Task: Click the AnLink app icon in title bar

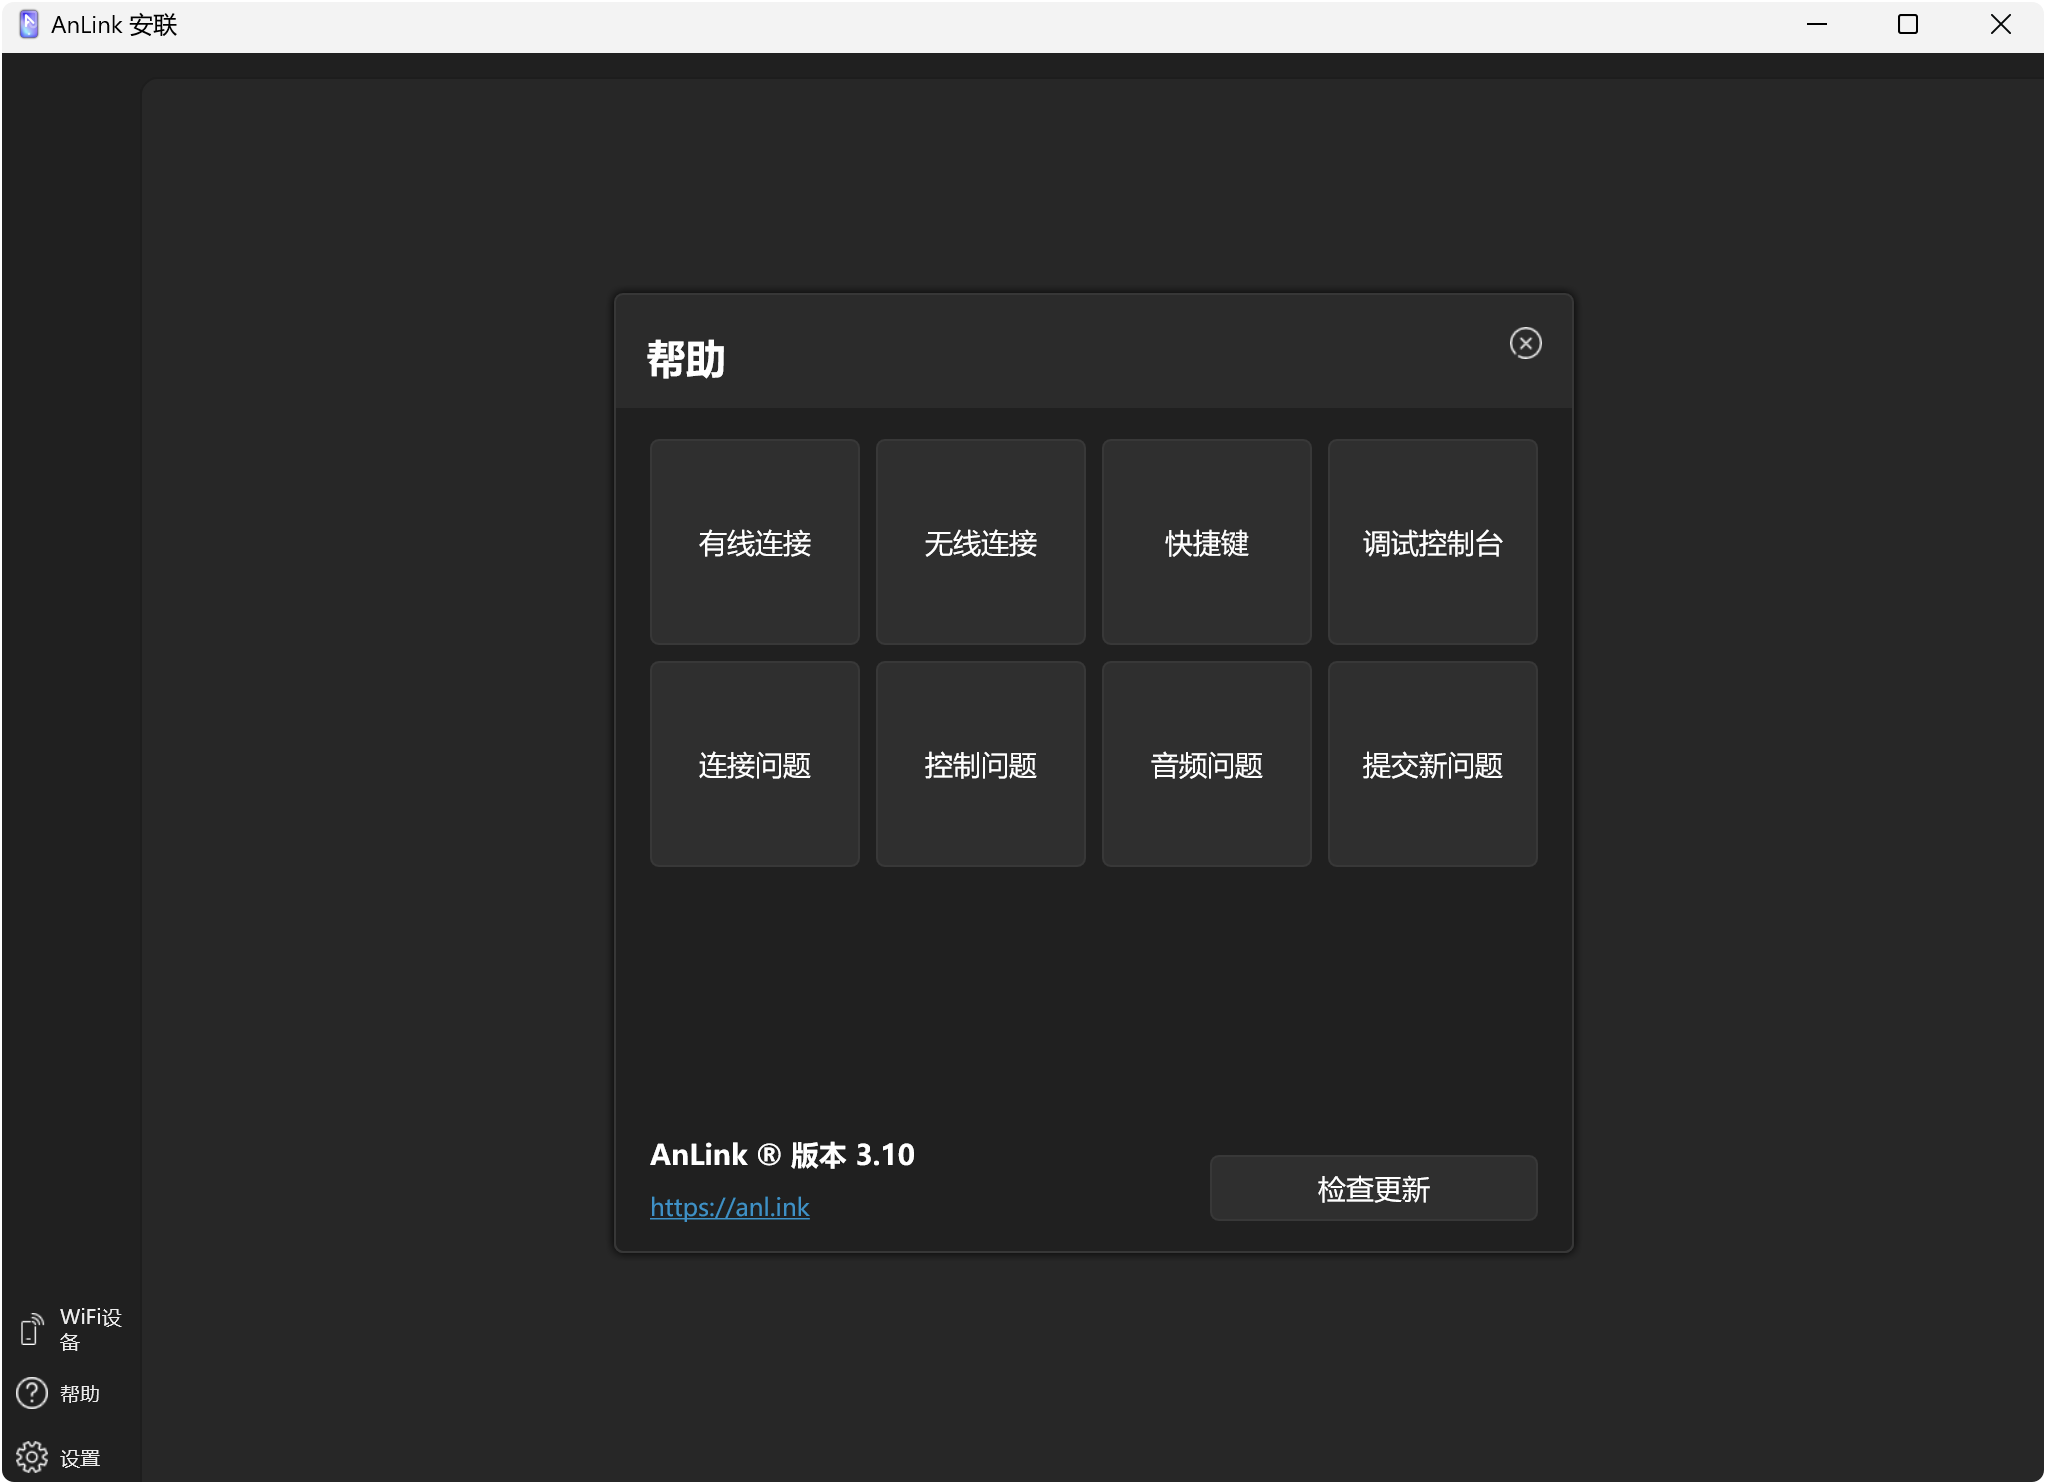Action: (x=28, y=23)
